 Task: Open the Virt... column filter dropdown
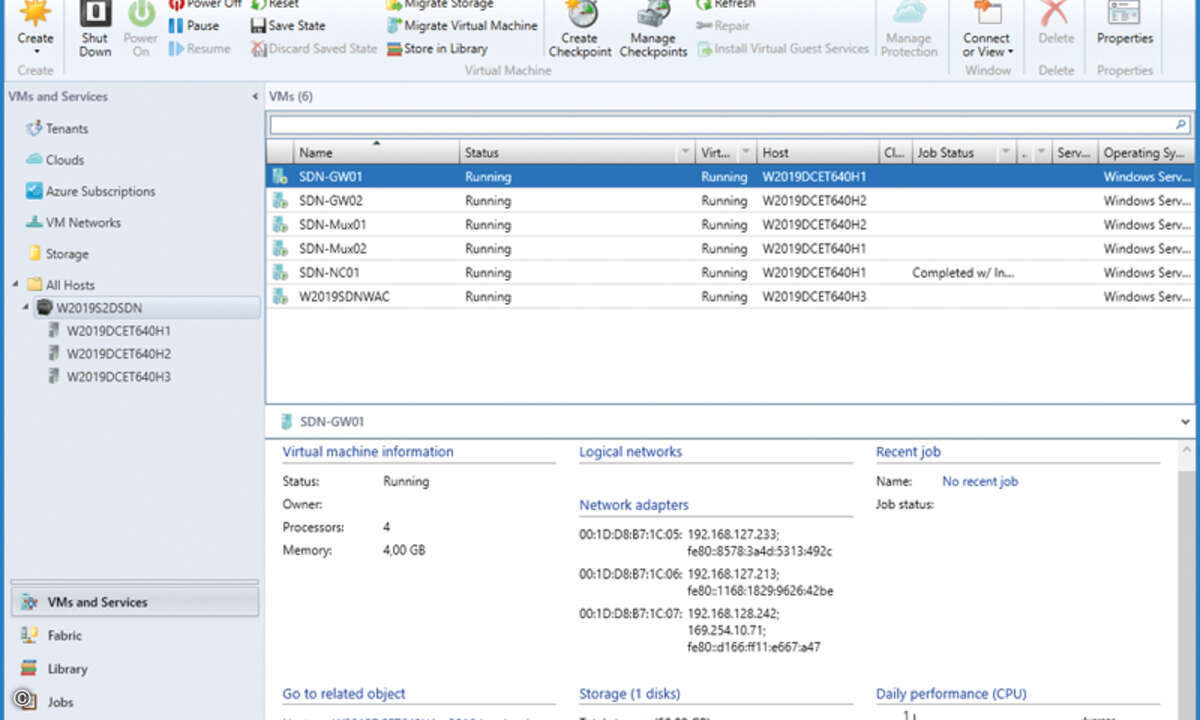point(746,153)
